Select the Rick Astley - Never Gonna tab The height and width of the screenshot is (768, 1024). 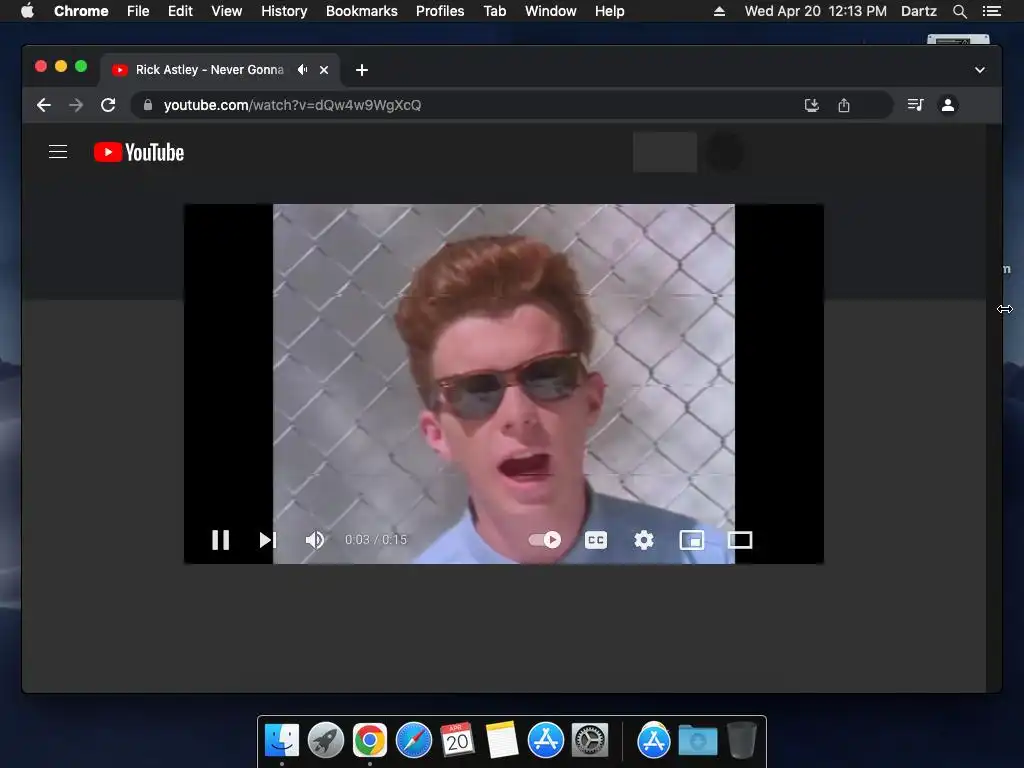pos(219,70)
